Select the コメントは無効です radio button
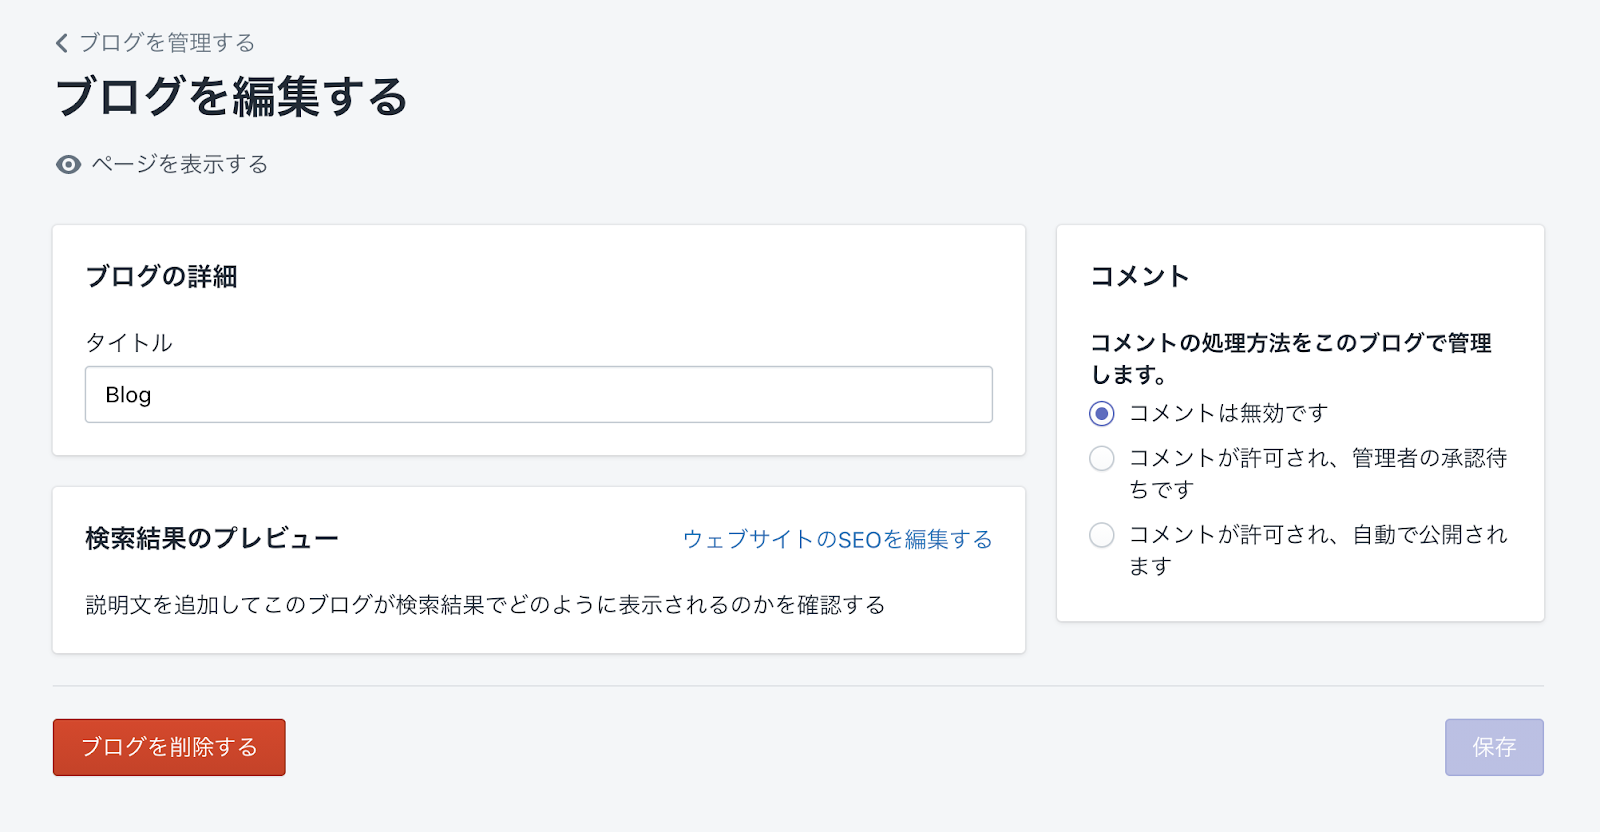The height and width of the screenshot is (832, 1600). [1102, 414]
